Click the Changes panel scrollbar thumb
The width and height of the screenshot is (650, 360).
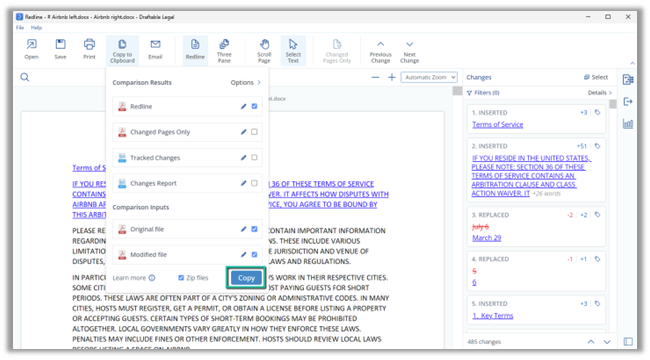tap(613, 104)
